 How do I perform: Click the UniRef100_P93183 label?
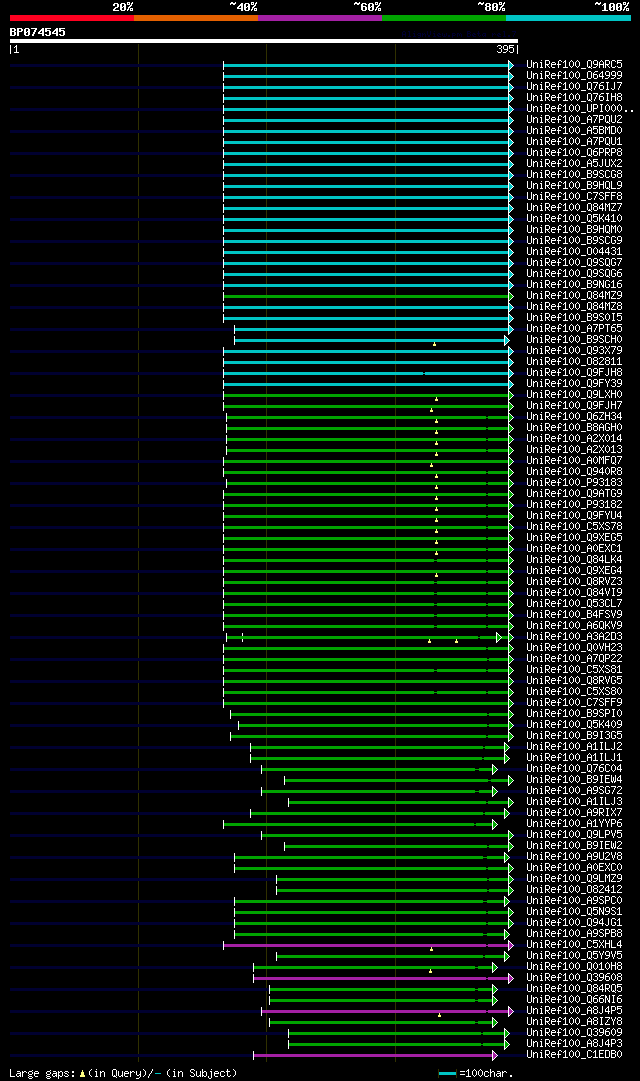(x=574, y=483)
